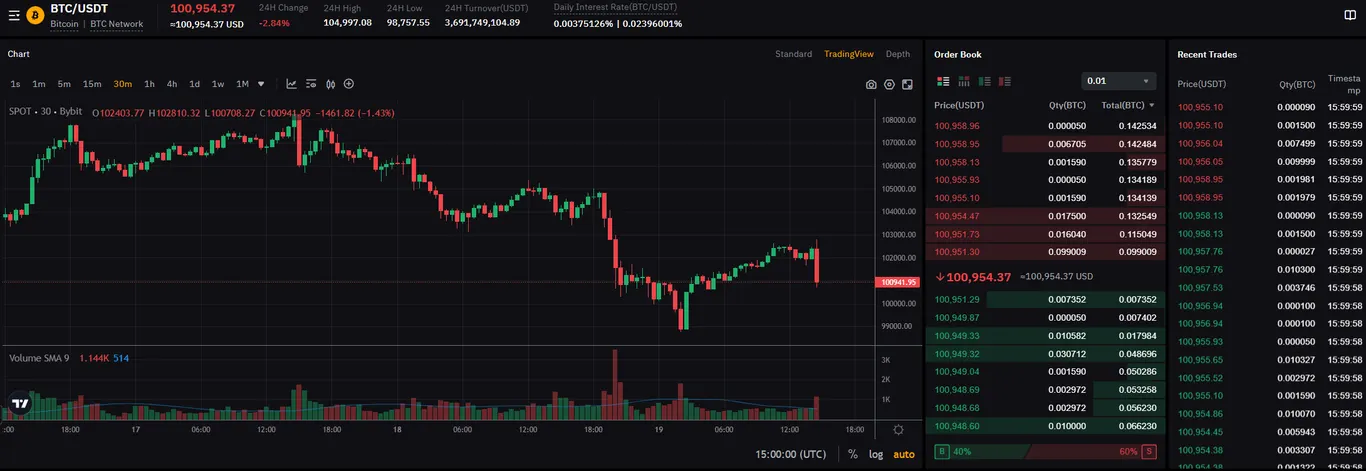Click the SPOT 30 Bybit symbol legend

(46, 113)
